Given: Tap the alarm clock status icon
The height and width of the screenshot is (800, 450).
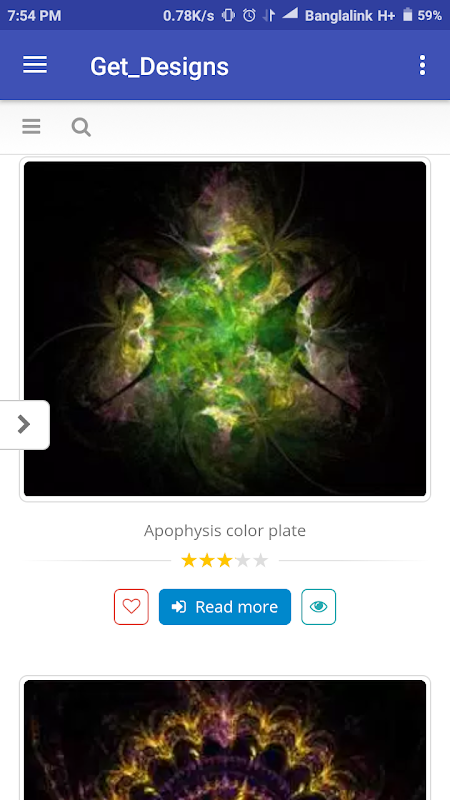Looking at the screenshot, I should (249, 15).
